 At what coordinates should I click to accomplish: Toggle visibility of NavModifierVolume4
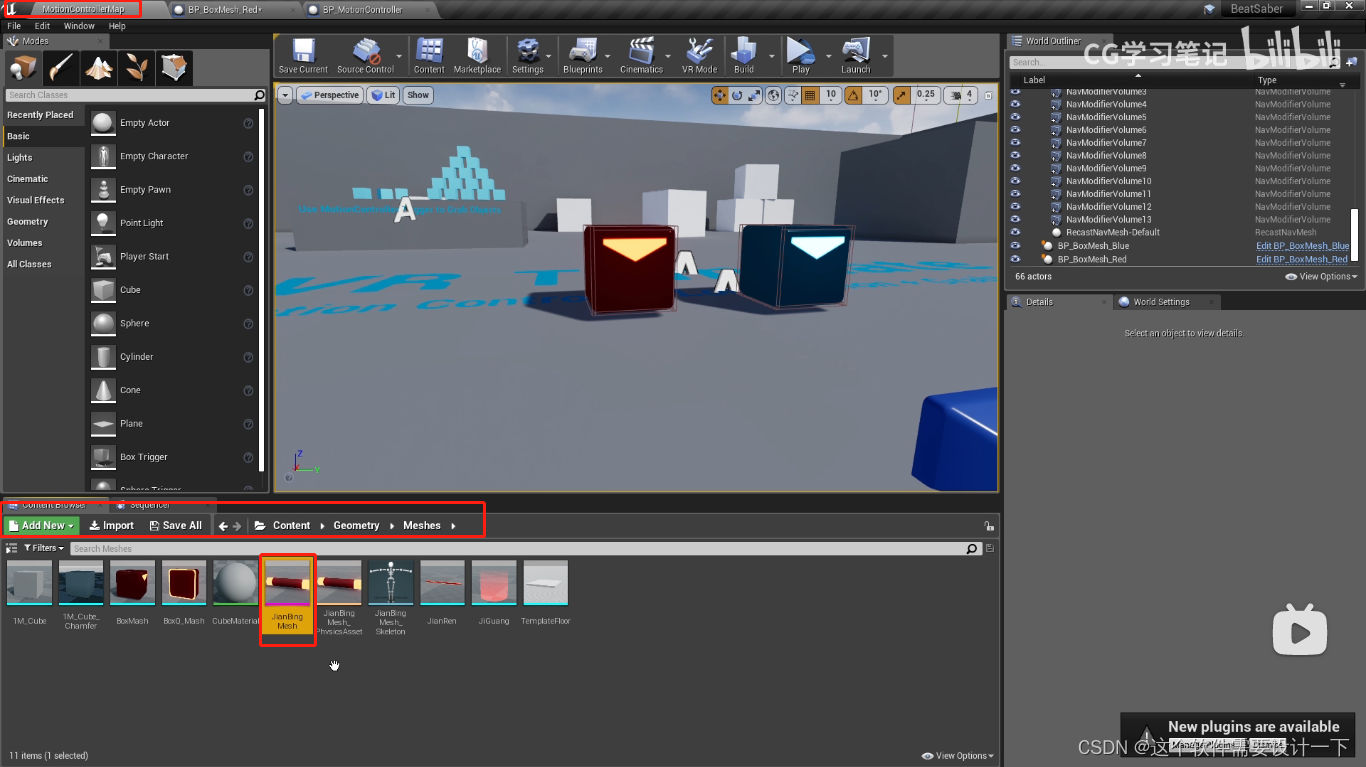click(1015, 104)
